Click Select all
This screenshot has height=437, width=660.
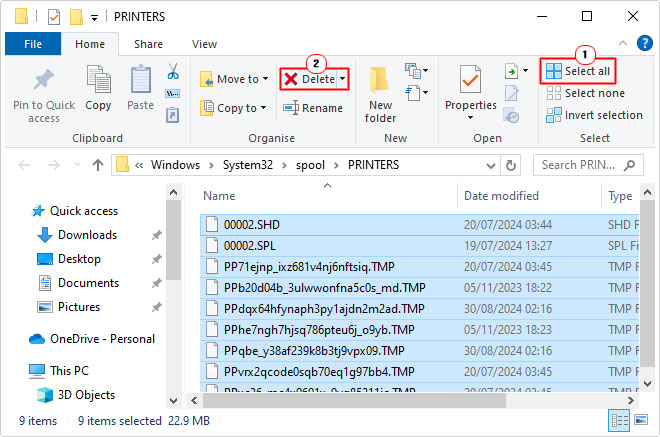(578, 71)
